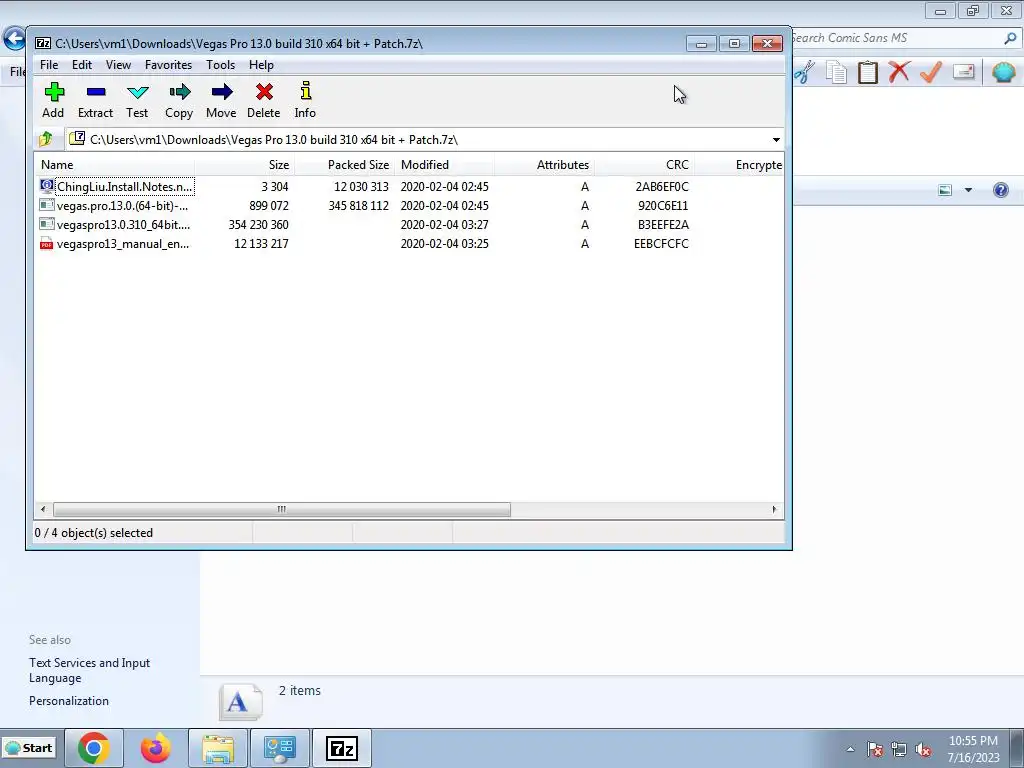Sort by the Size column header
The width and height of the screenshot is (1024, 768).
pyautogui.click(x=244, y=165)
